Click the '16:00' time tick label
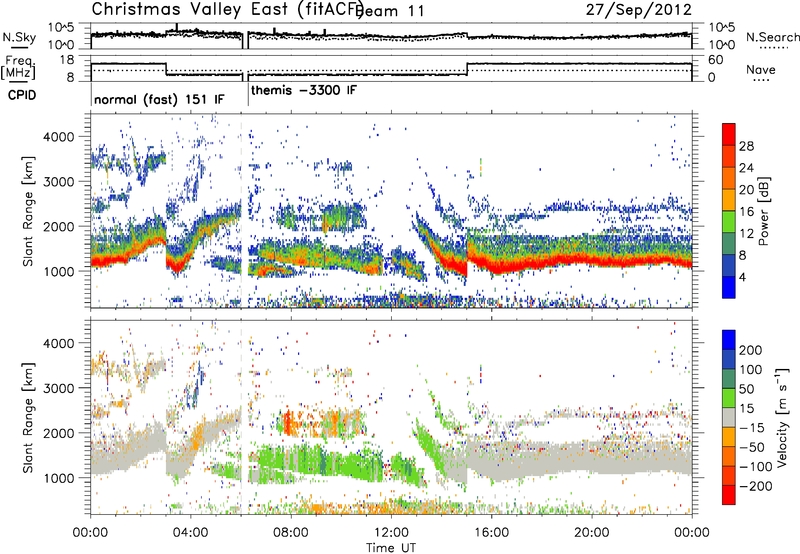The width and height of the screenshot is (800, 554). pos(491,533)
